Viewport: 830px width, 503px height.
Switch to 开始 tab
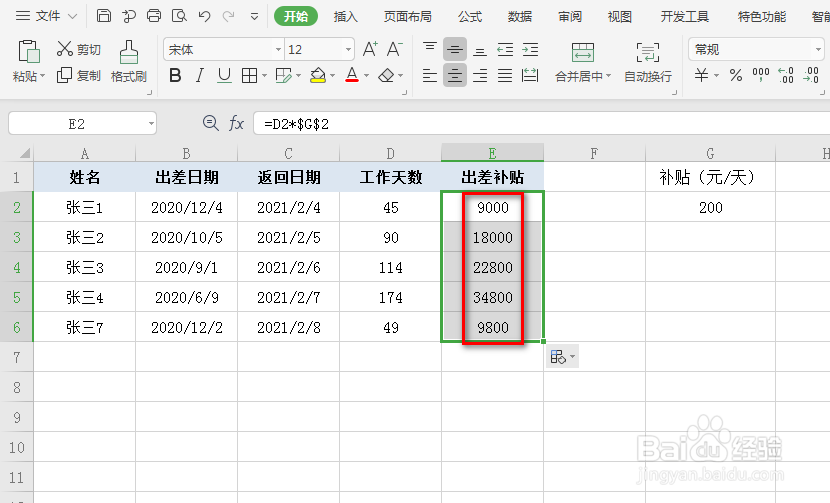point(295,16)
